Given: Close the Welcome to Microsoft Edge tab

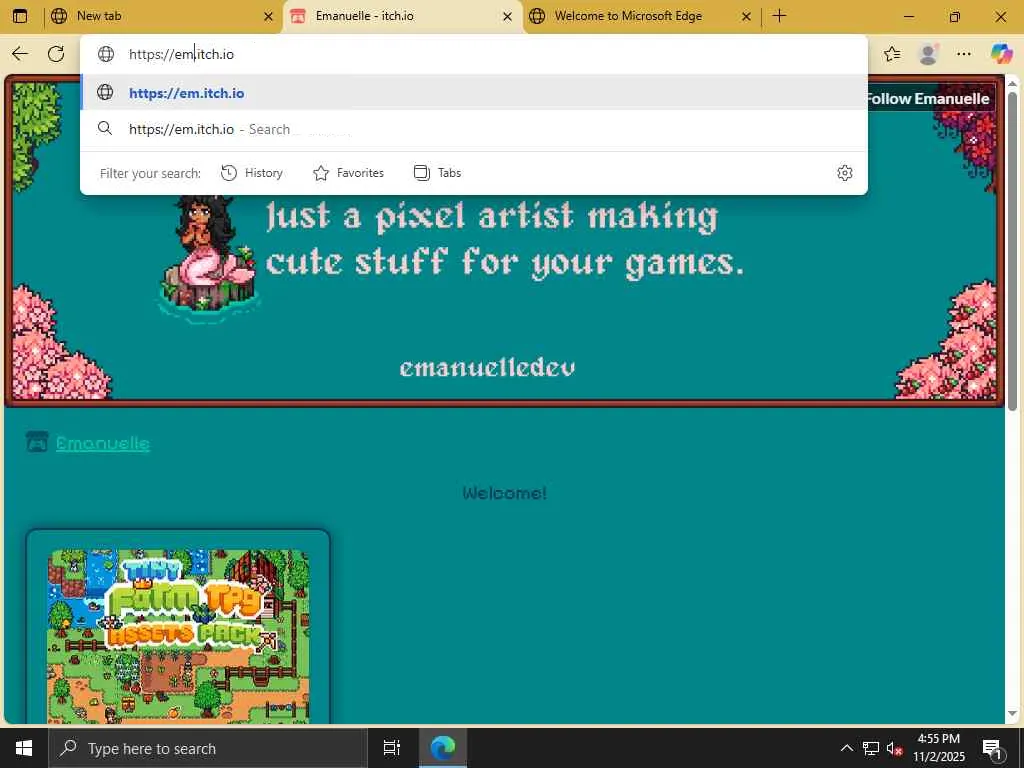Looking at the screenshot, I should 746,16.
